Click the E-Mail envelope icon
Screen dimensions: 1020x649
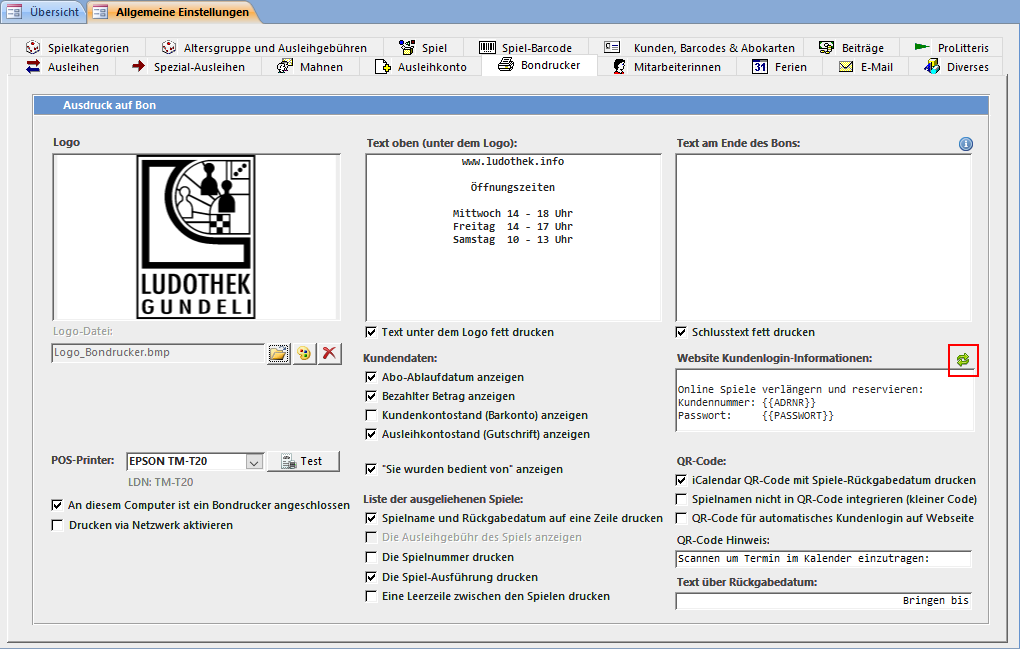[x=846, y=66]
